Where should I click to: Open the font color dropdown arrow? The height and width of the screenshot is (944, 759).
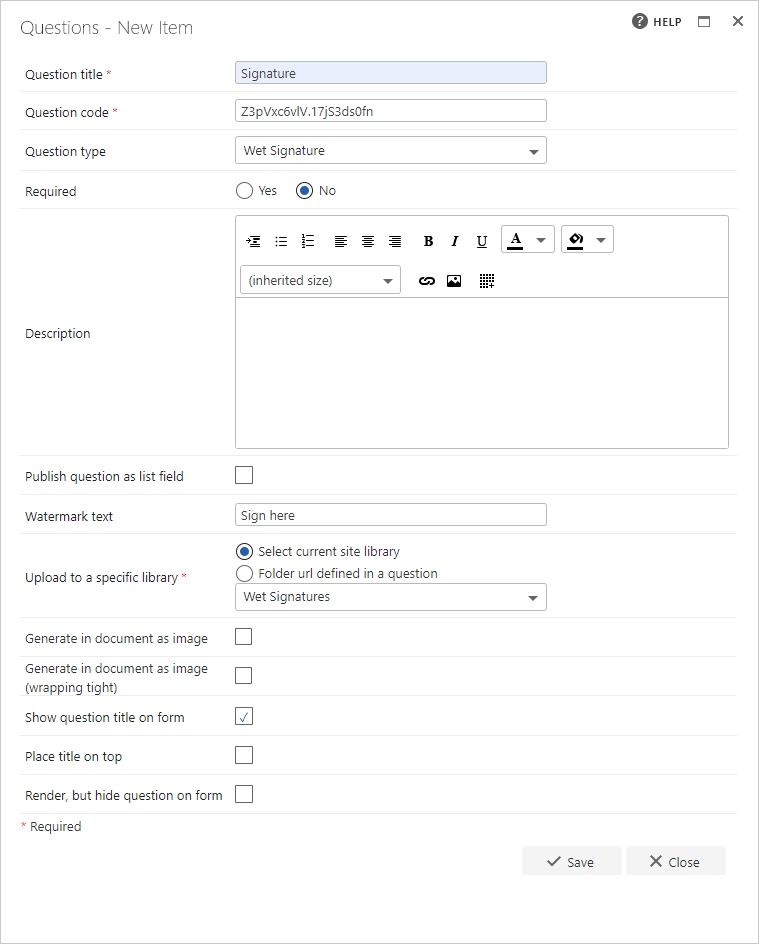pyautogui.click(x=541, y=240)
